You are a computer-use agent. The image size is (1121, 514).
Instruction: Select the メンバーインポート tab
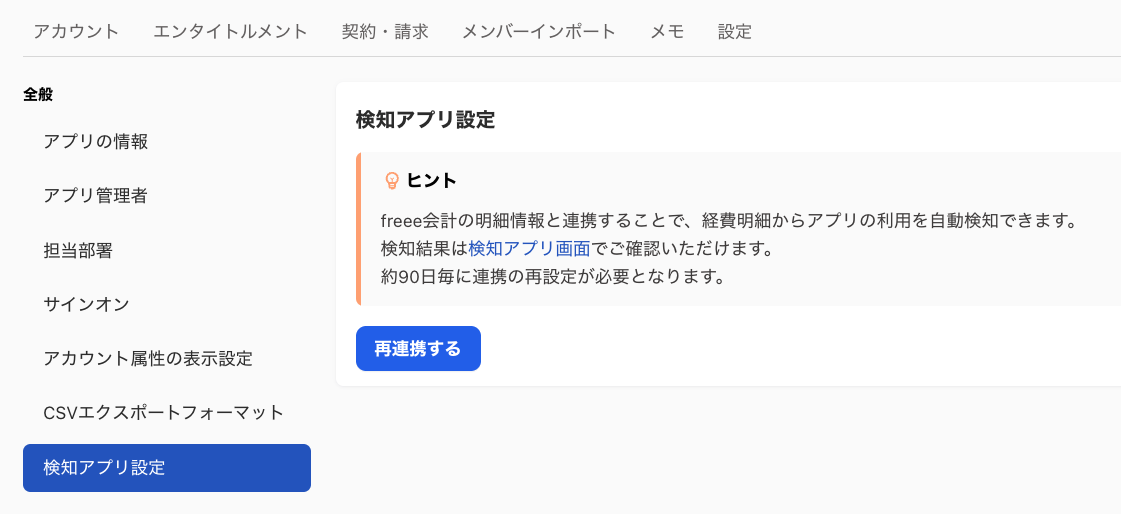point(539,31)
